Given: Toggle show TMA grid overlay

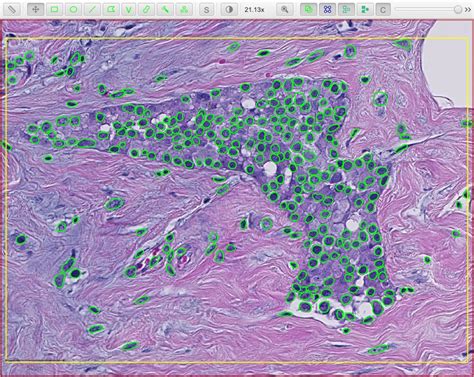Looking at the screenshot, I should 327,9.
